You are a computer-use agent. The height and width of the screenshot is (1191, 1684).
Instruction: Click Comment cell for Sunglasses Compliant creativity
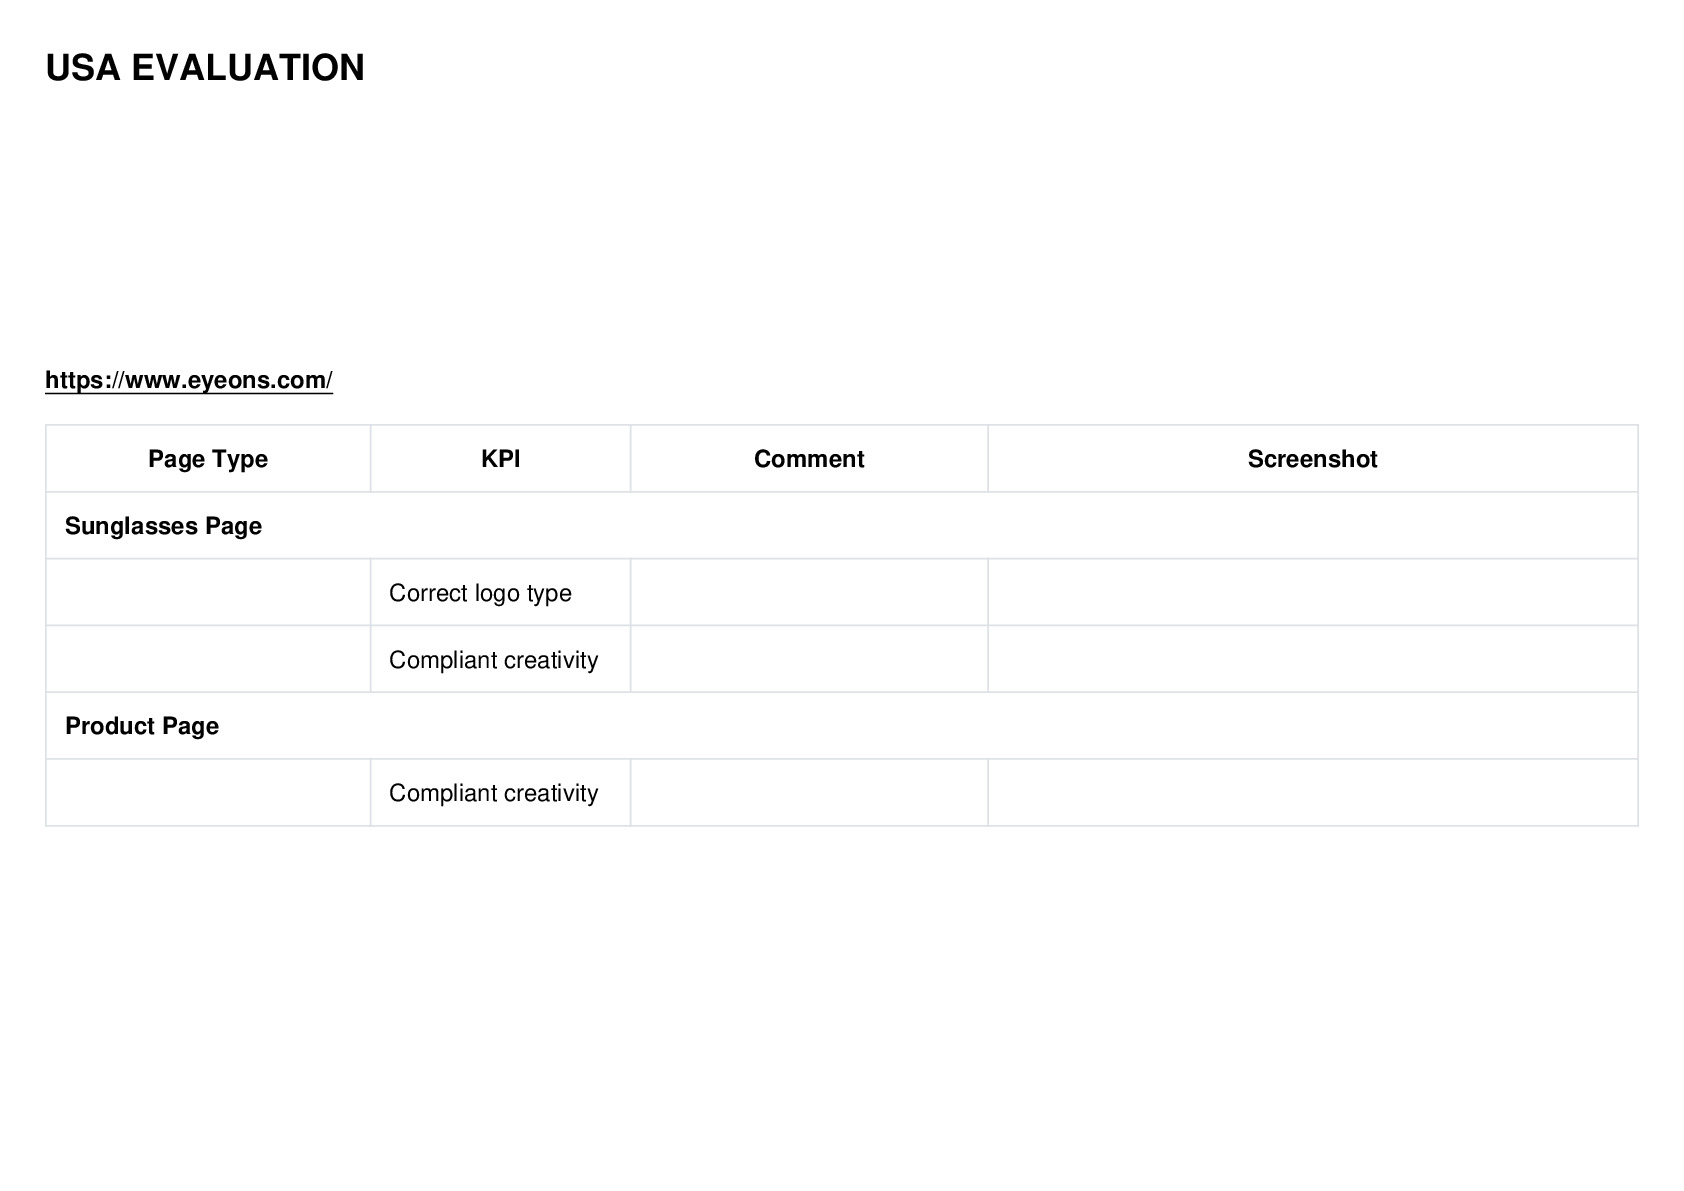tap(809, 660)
